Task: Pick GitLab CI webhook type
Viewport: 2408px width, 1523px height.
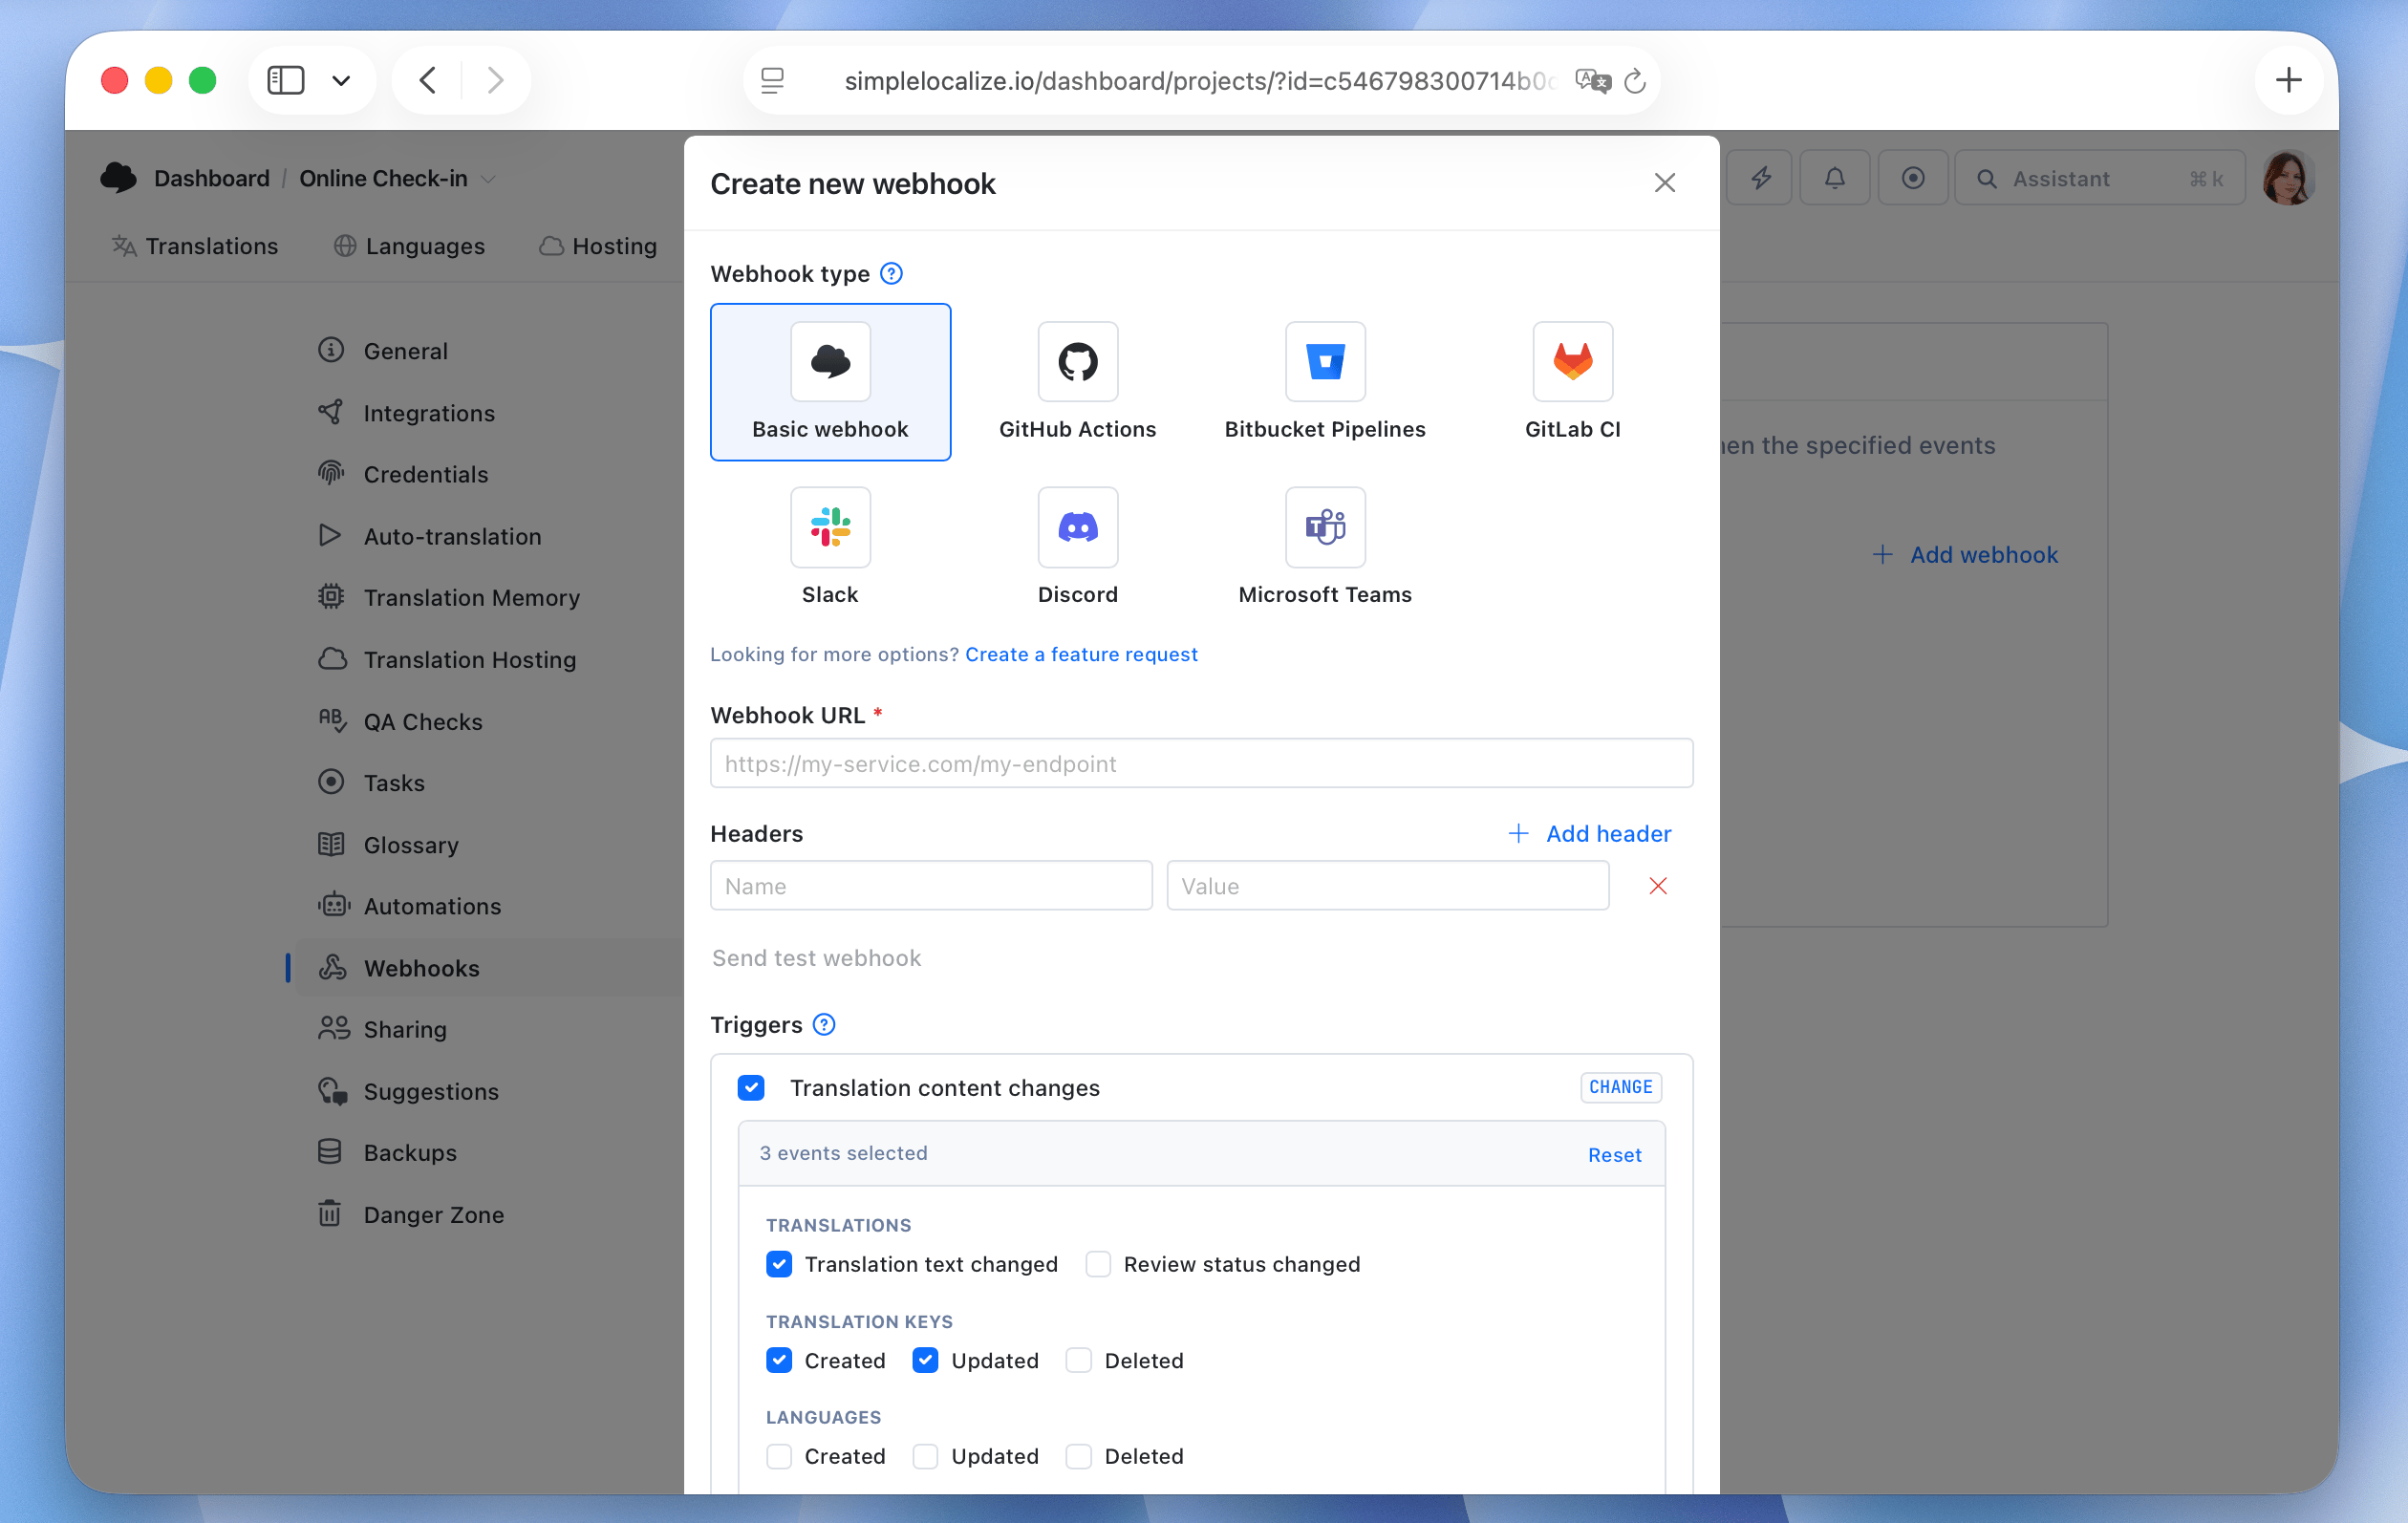Action: [1571, 381]
